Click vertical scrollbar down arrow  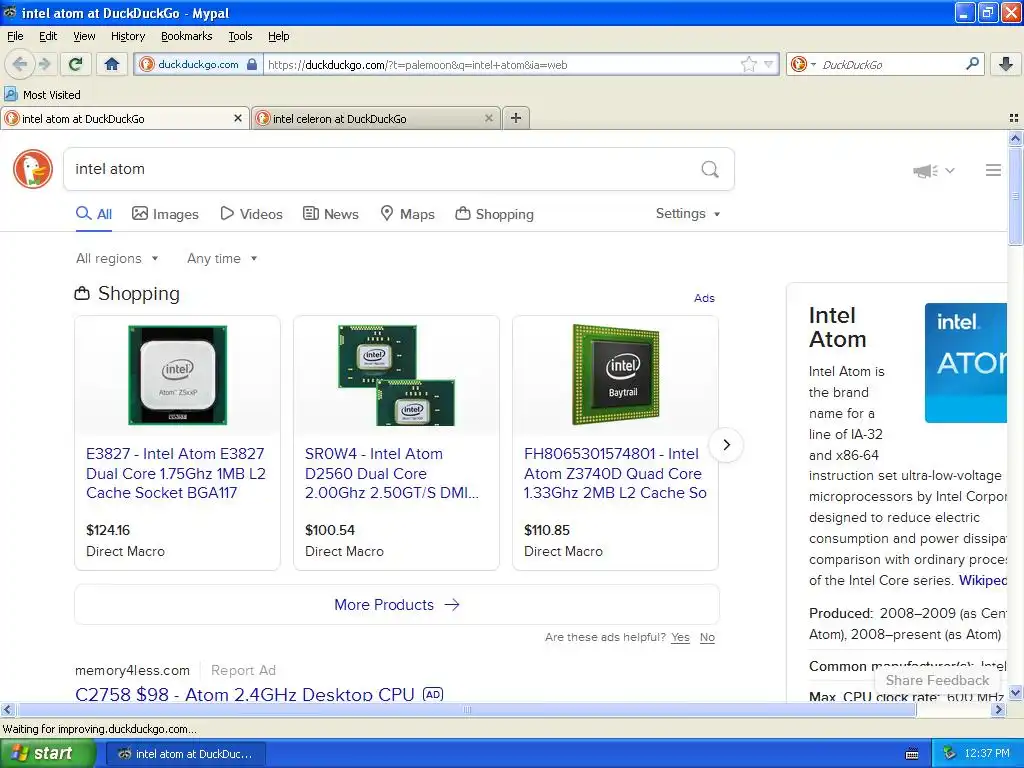pos(1015,694)
